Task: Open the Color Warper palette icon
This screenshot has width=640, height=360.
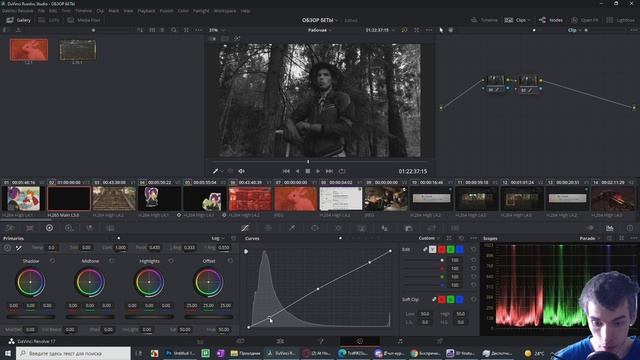Action: 268,228
